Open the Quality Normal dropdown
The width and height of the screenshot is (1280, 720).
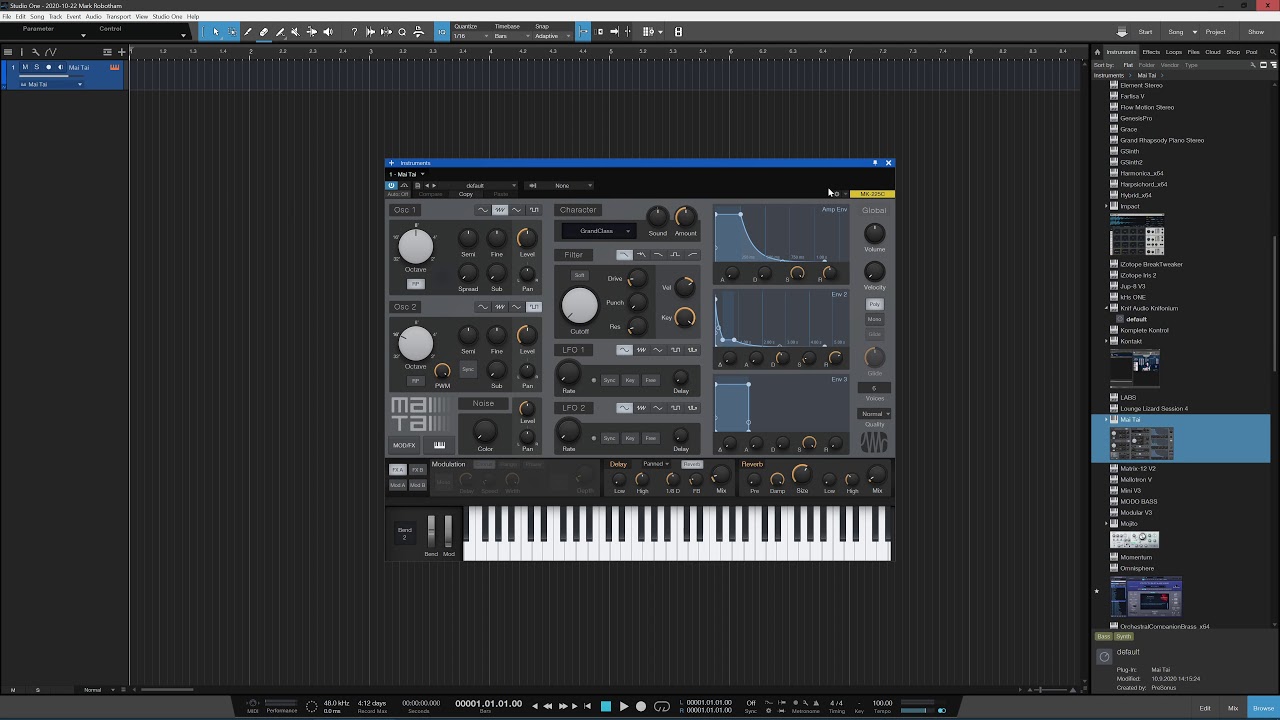tap(875, 414)
